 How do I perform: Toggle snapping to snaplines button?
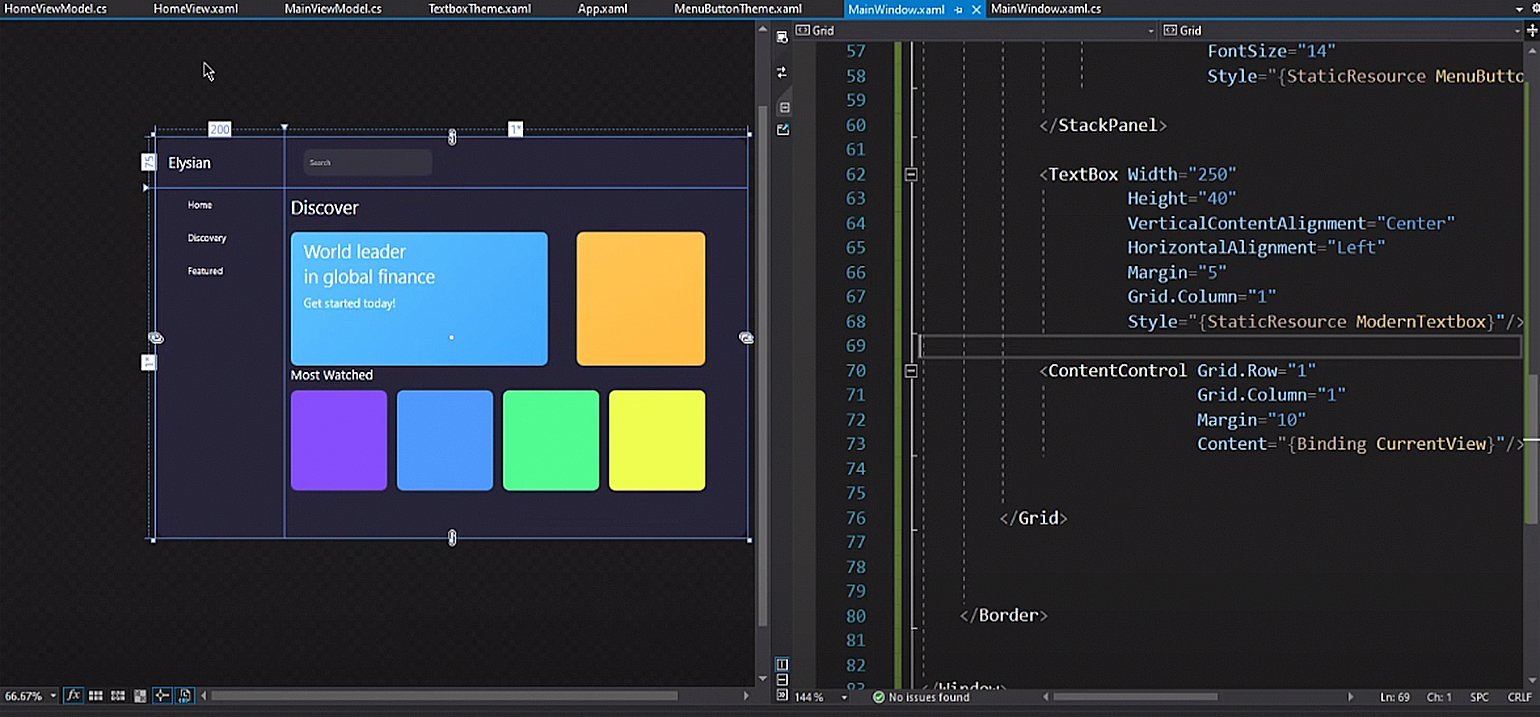[x=161, y=696]
